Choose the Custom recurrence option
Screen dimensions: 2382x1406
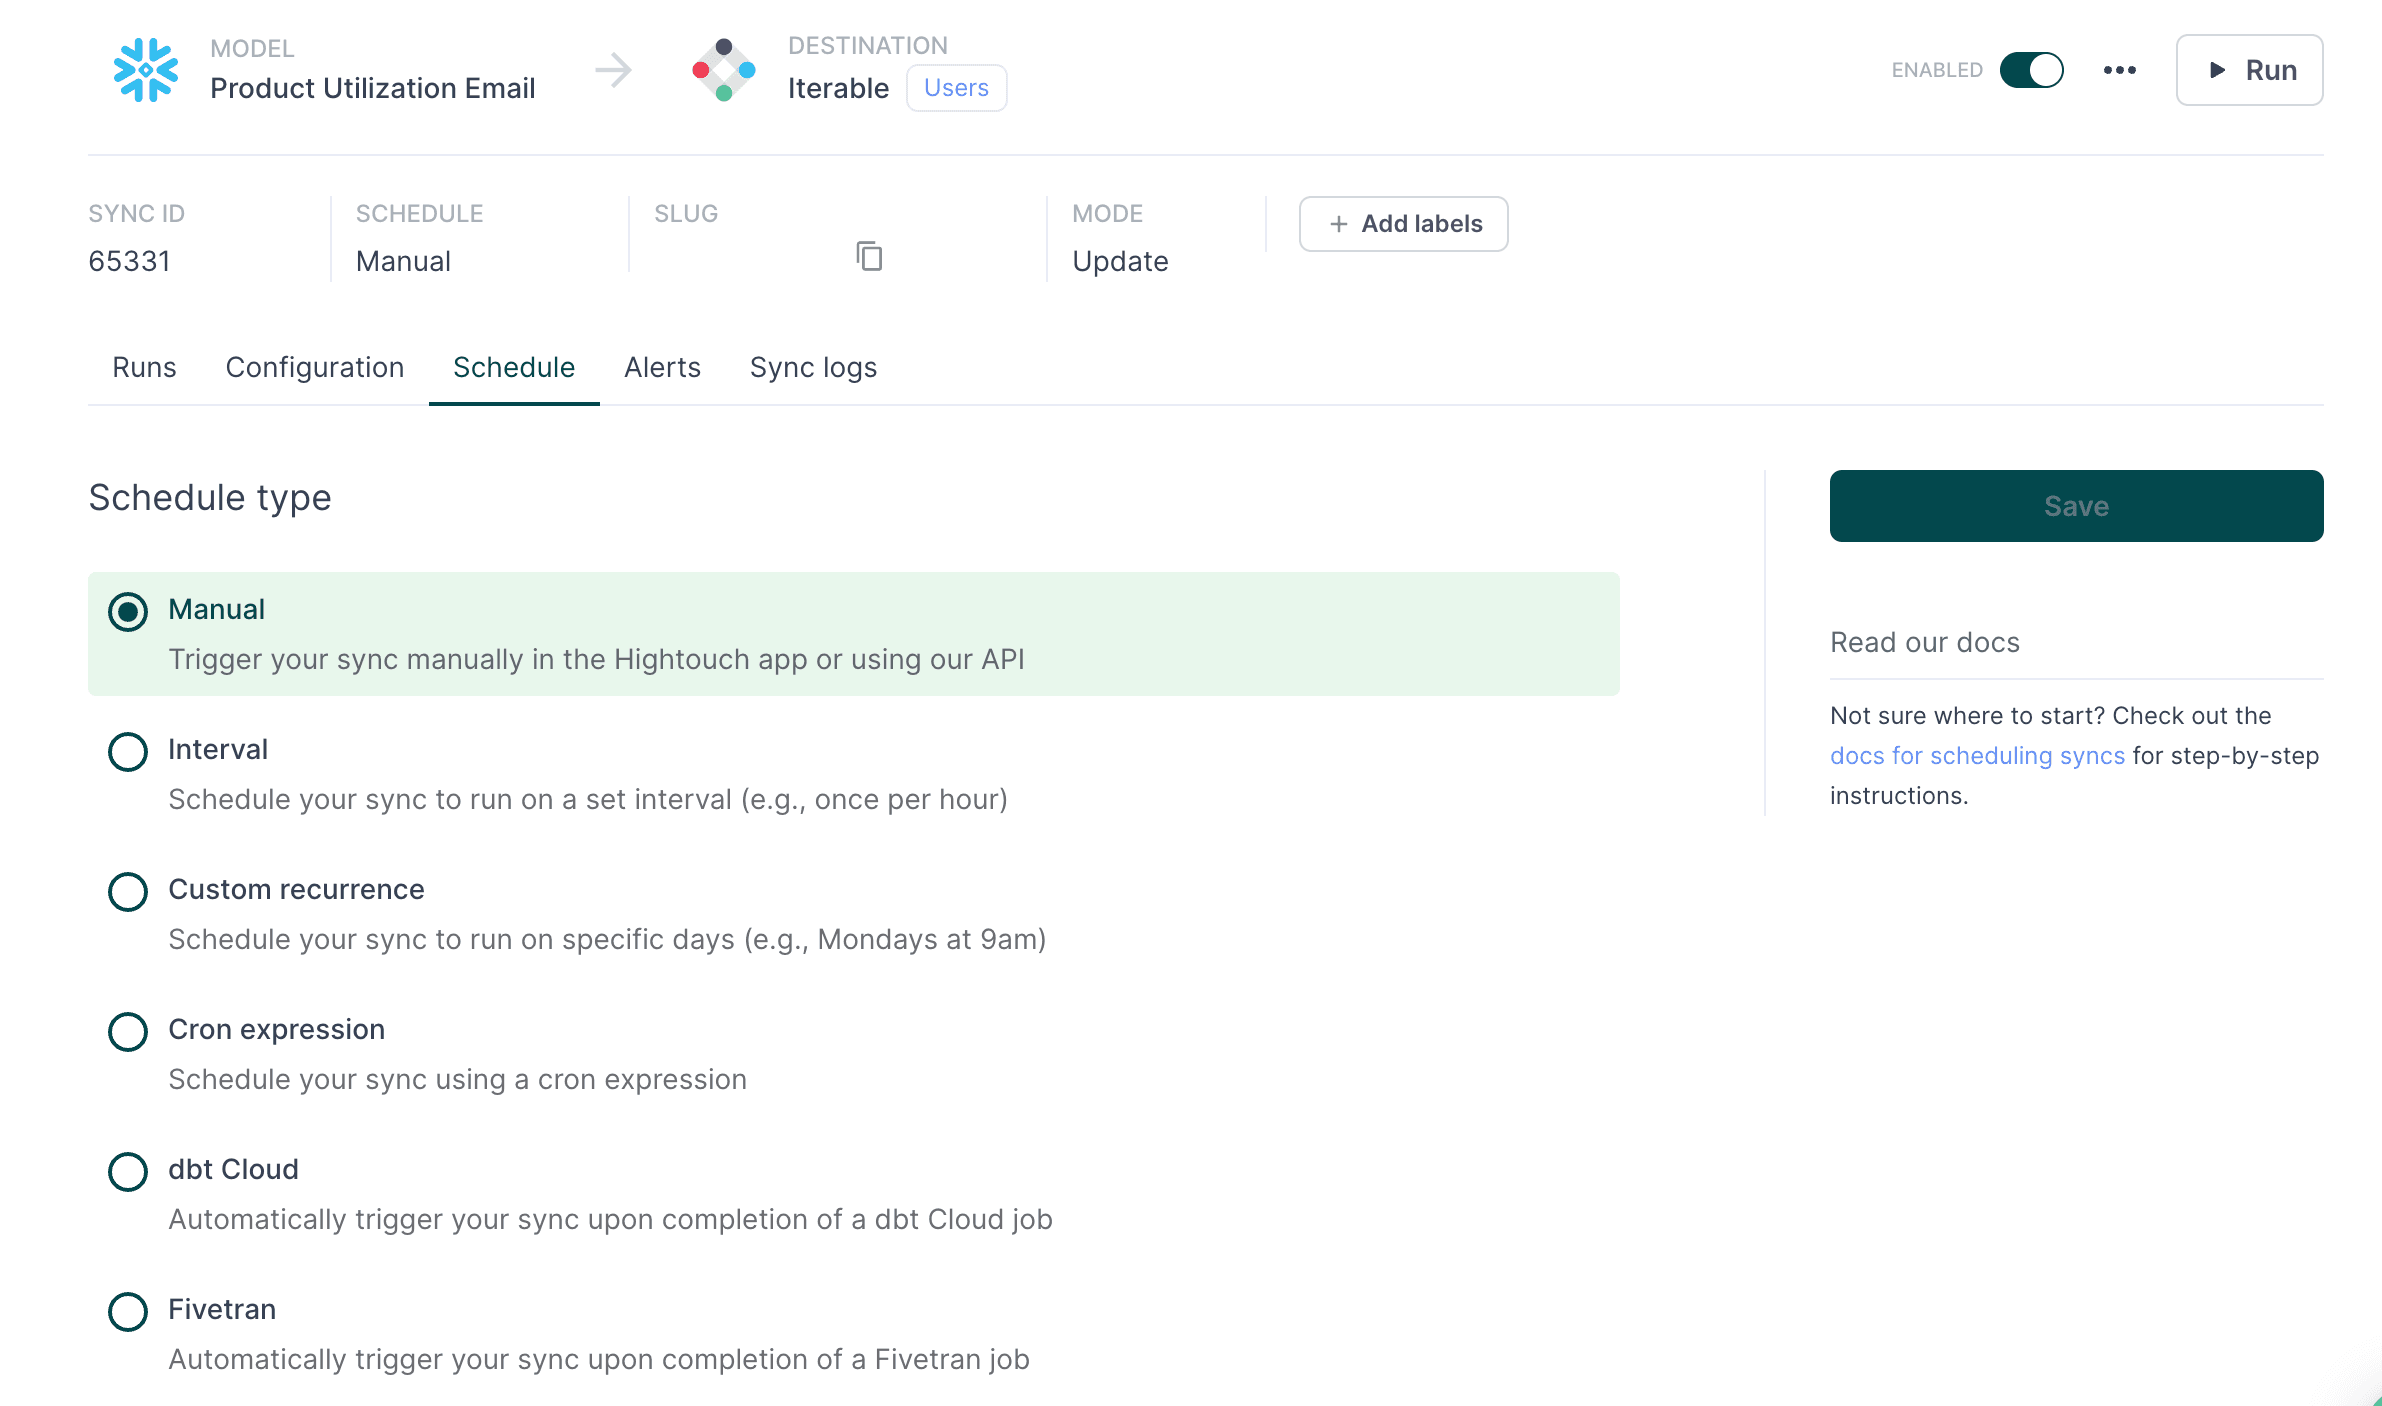(x=128, y=891)
